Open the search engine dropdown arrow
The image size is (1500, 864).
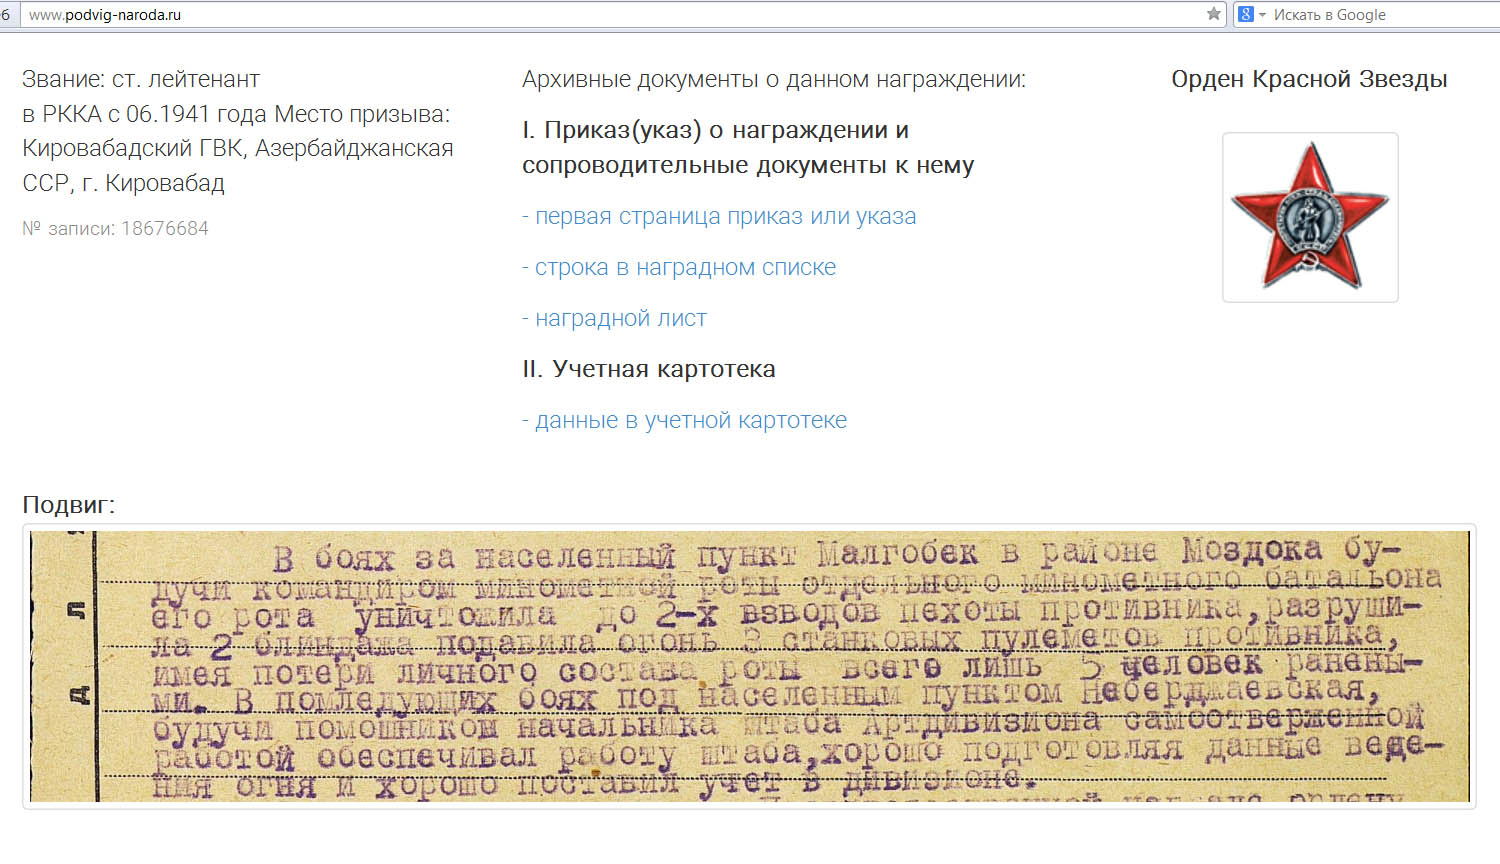(1262, 15)
